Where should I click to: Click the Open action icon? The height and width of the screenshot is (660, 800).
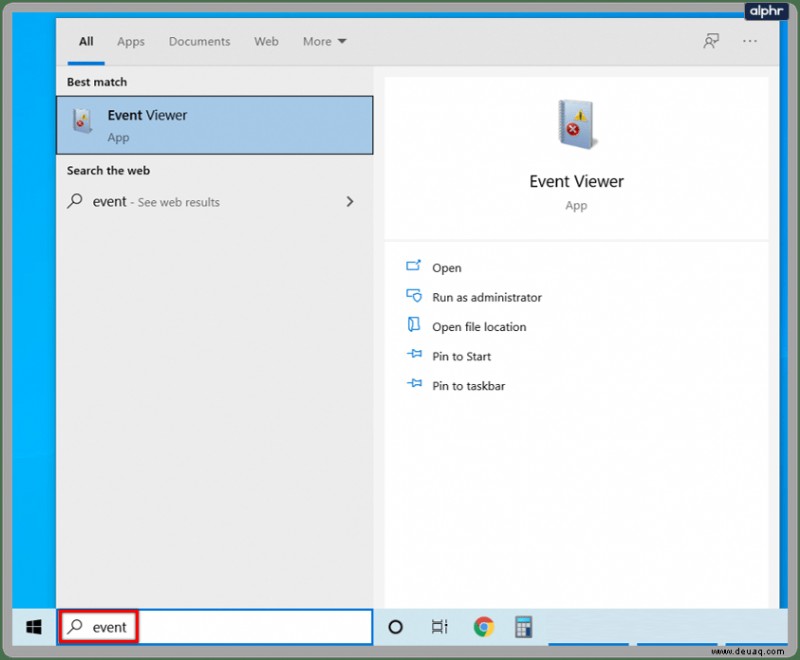coord(413,265)
